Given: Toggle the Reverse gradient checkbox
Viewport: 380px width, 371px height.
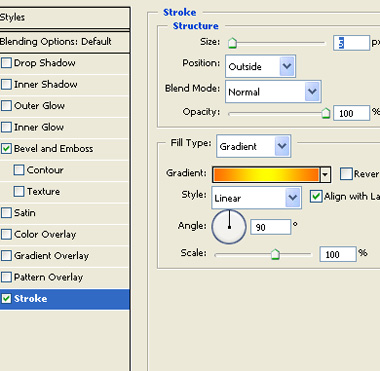Looking at the screenshot, I should point(346,174).
